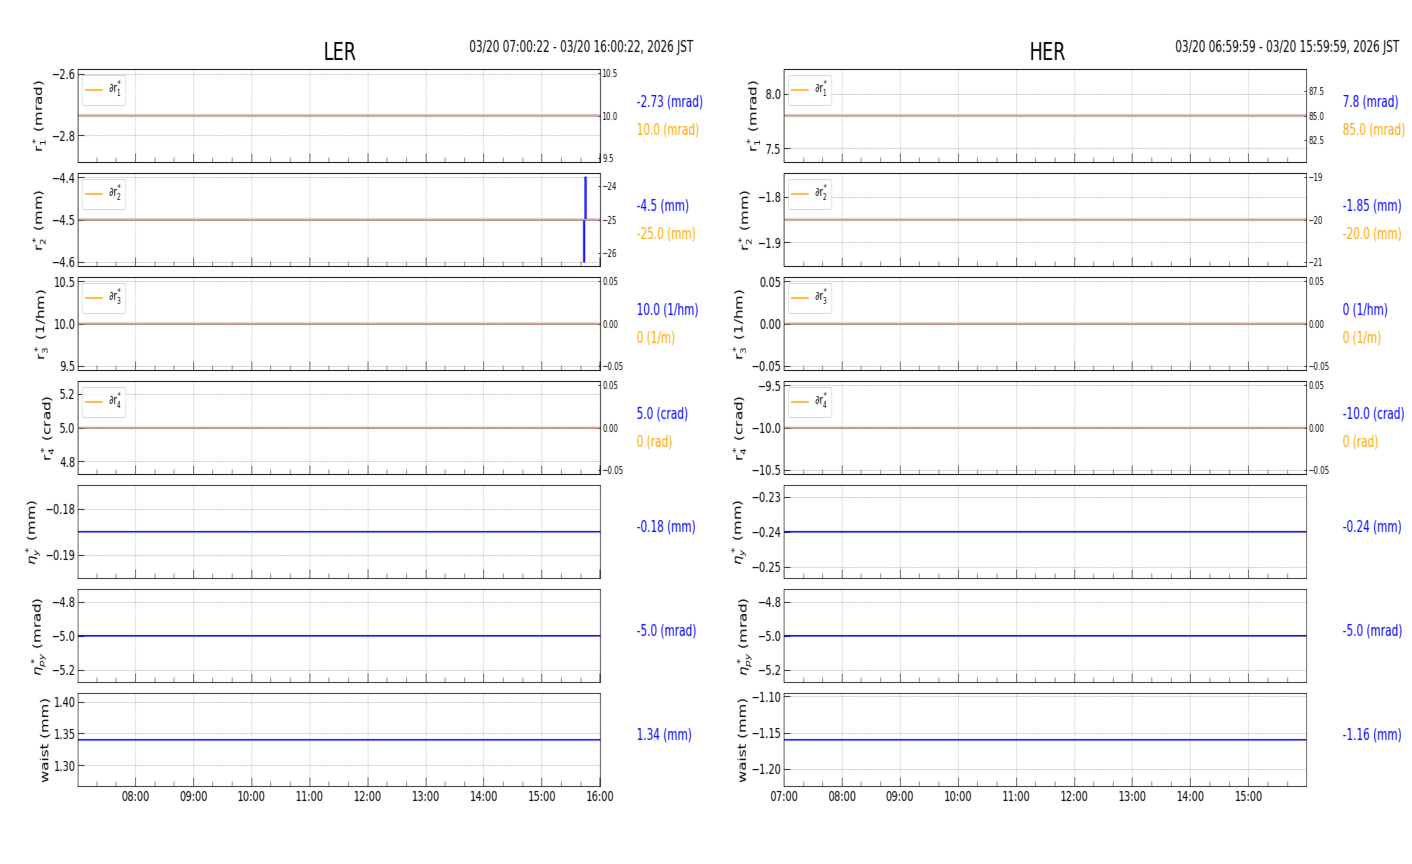Click the LER r1* (mrad) axis label
The image size is (1412, 864).
point(40,116)
